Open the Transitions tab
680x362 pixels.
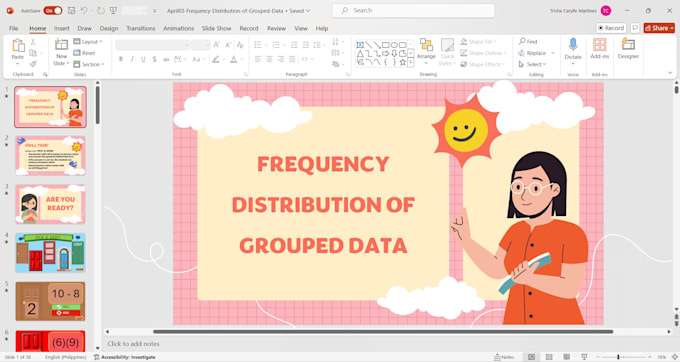click(x=141, y=28)
